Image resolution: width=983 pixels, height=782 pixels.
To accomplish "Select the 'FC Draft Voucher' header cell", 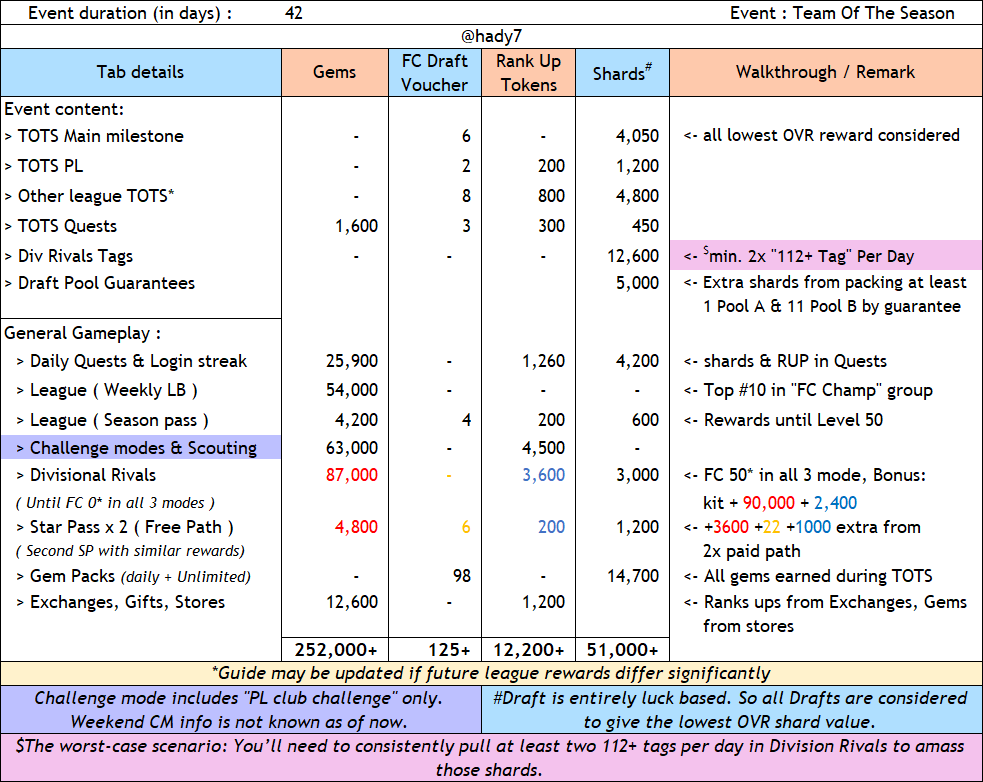I will point(434,72).
